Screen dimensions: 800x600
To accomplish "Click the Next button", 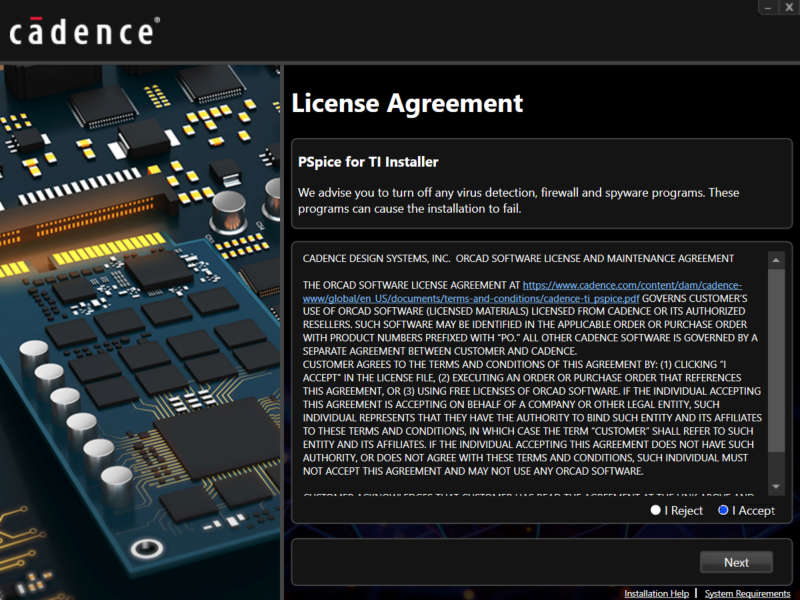I will 736,562.
